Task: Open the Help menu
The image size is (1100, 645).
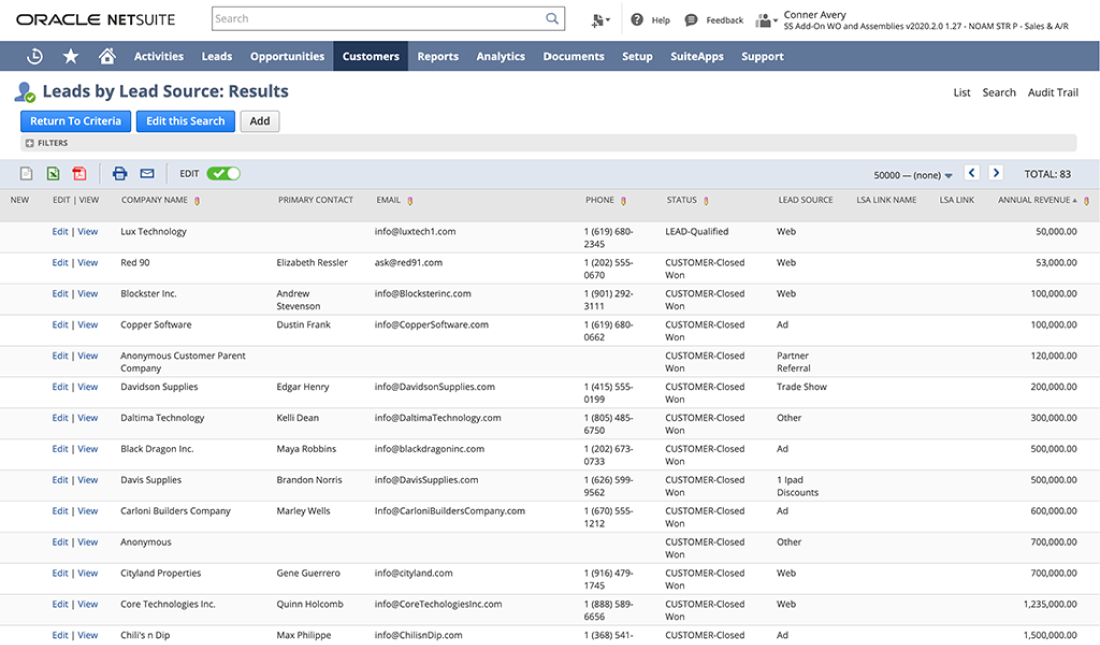Action: click(x=650, y=20)
